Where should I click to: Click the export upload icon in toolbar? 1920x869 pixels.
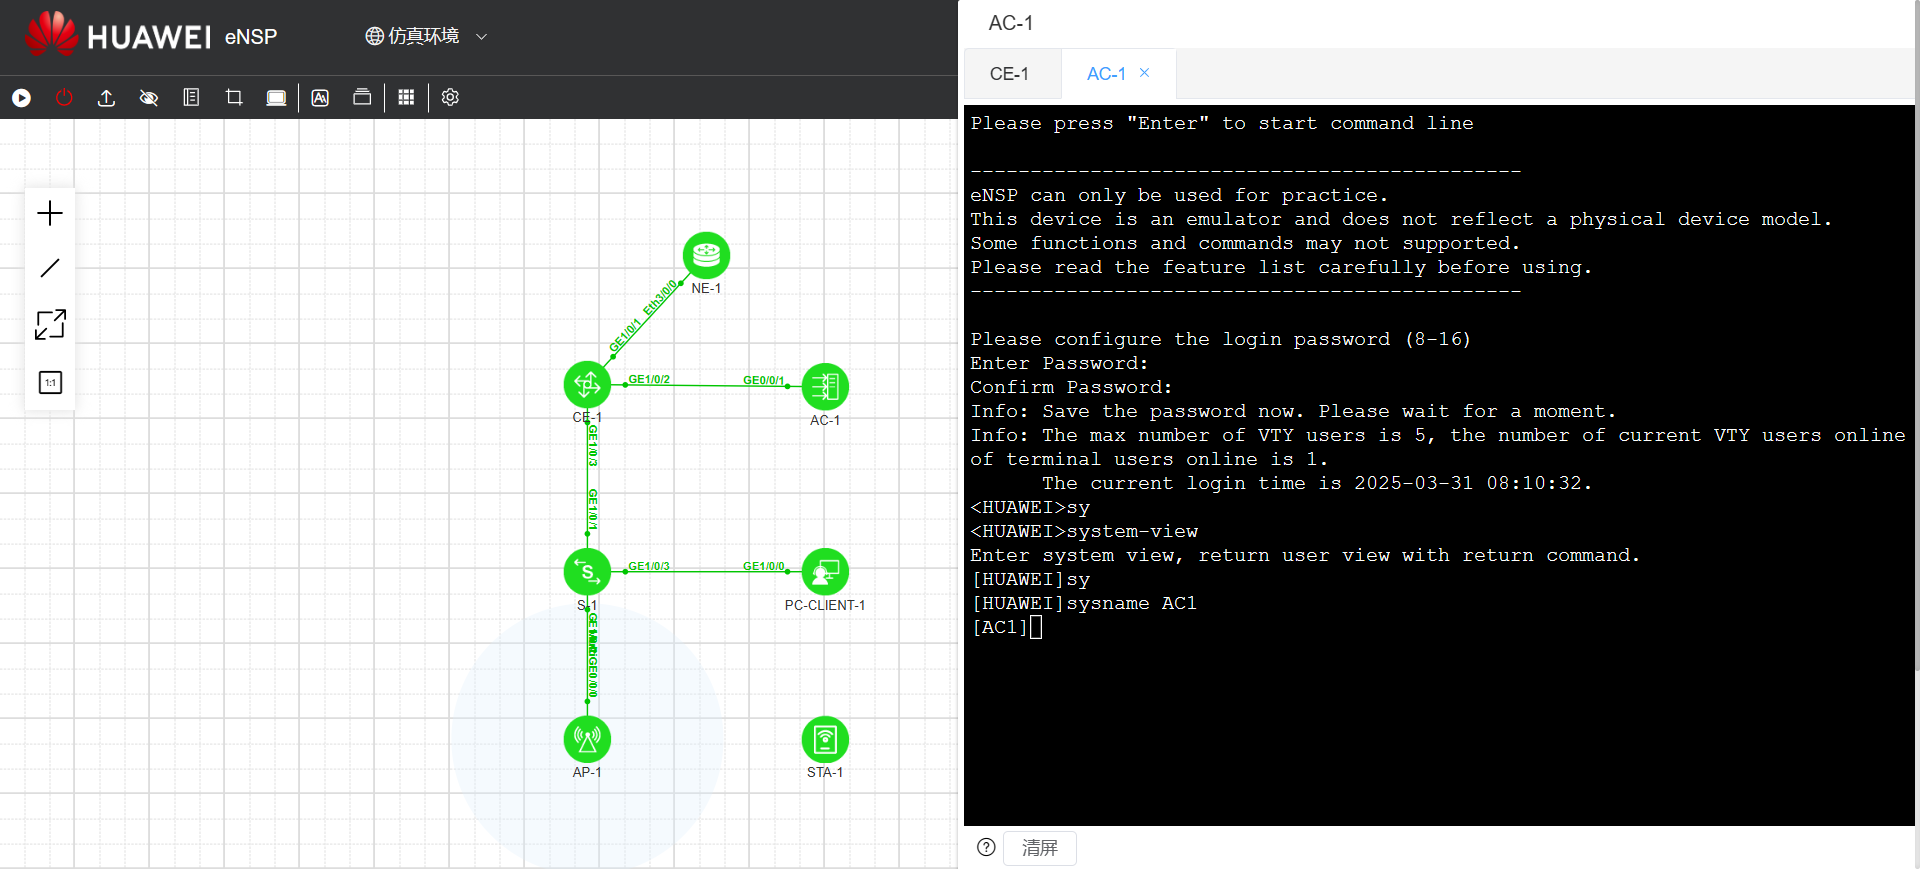(x=106, y=98)
